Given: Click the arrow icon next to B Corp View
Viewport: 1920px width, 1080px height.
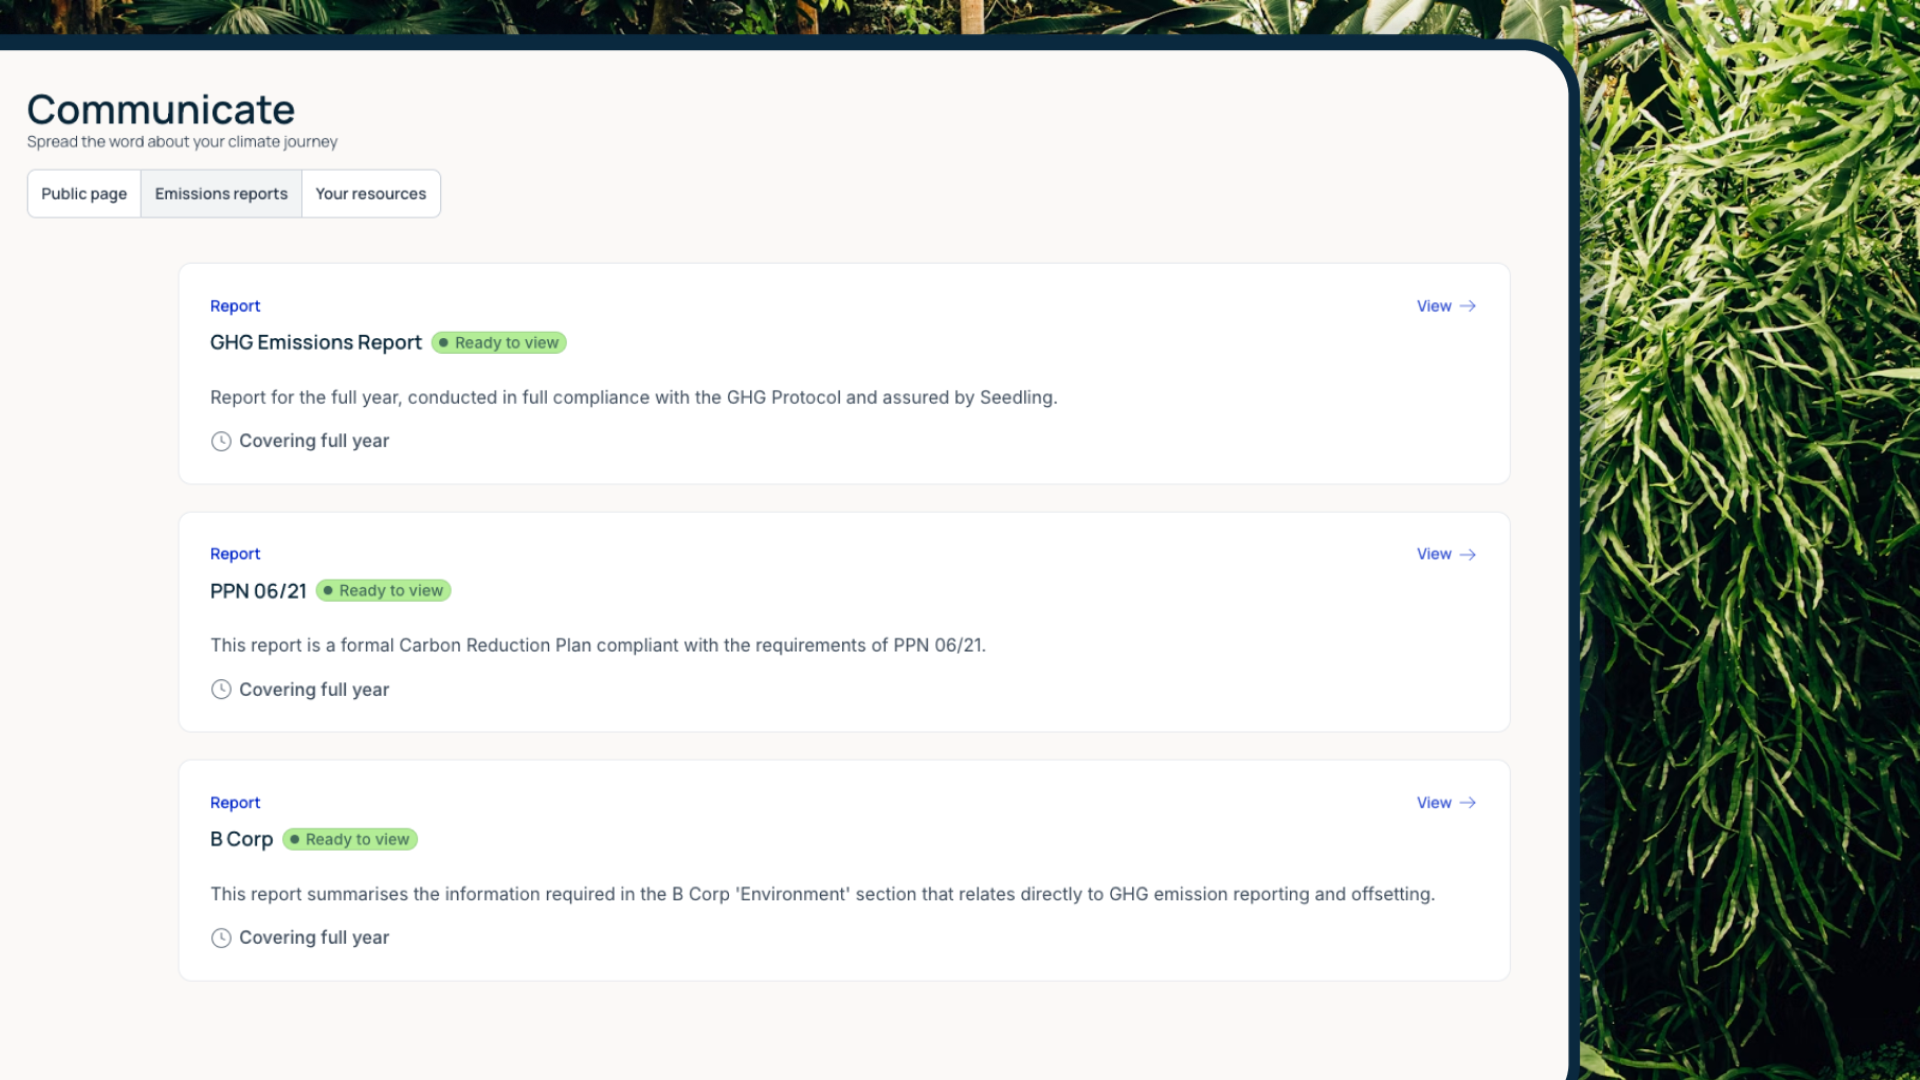Looking at the screenshot, I should coord(1468,803).
